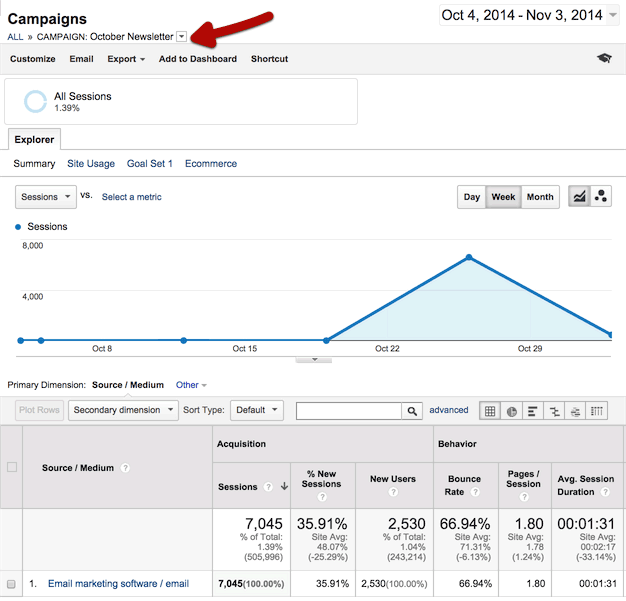This screenshot has width=626, height=601.
Task: Check the select-all rows checkbox
Action: [12, 467]
